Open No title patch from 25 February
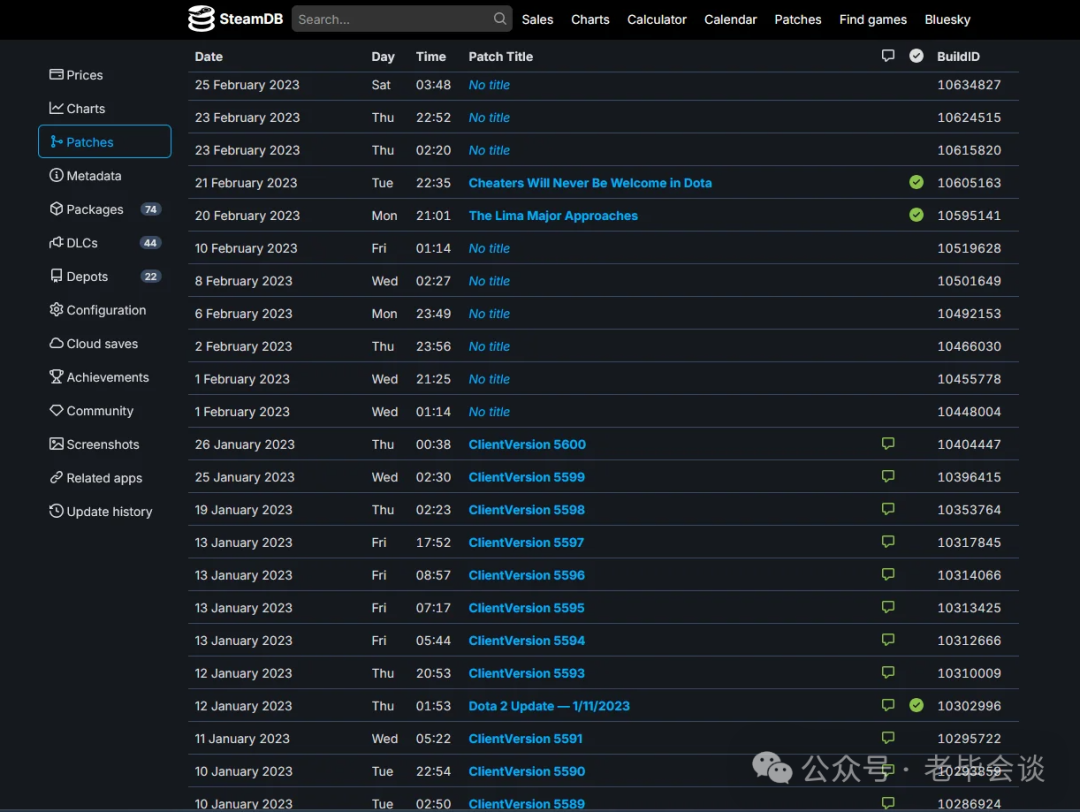The height and width of the screenshot is (812, 1080). [x=489, y=85]
